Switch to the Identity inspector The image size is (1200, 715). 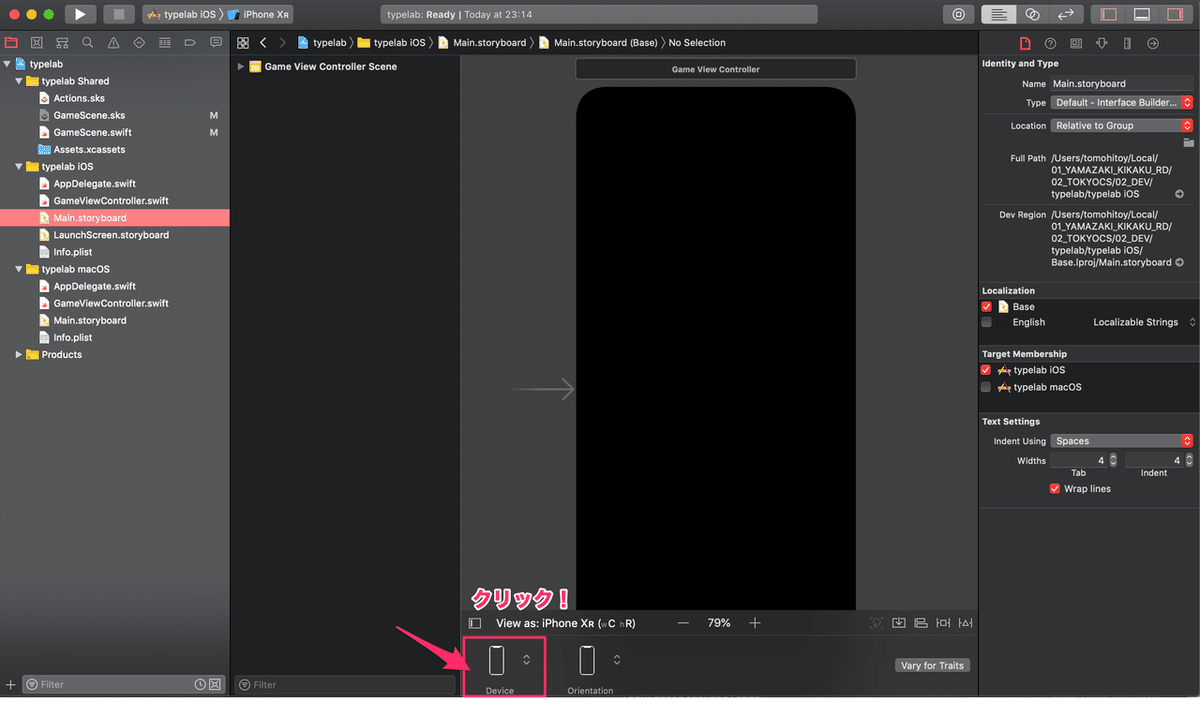tap(1076, 43)
